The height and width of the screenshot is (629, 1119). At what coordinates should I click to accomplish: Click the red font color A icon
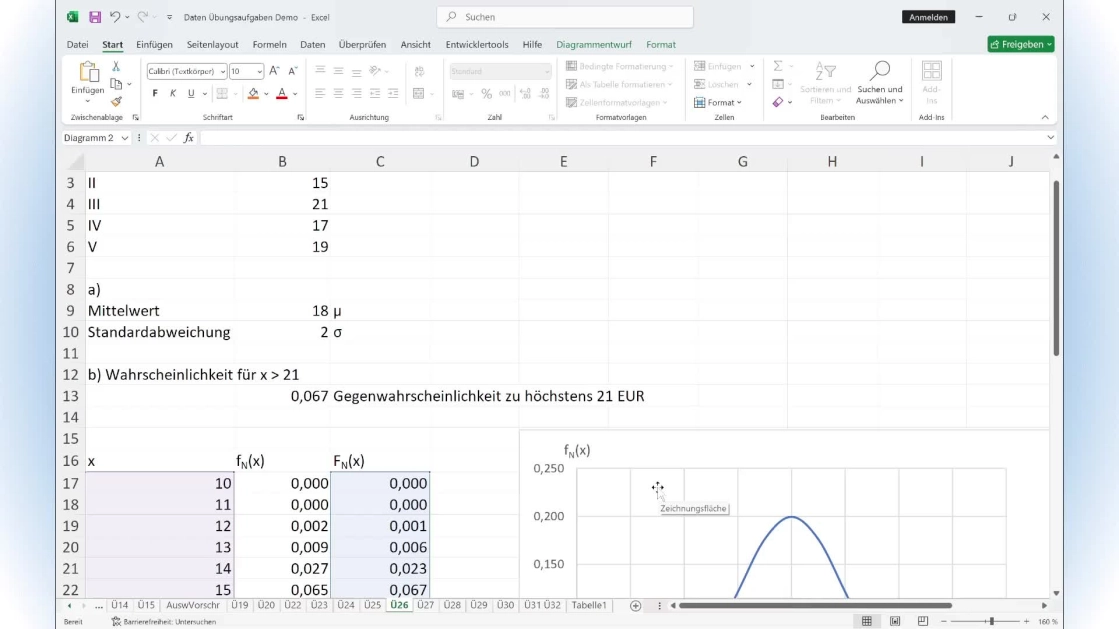tap(282, 94)
